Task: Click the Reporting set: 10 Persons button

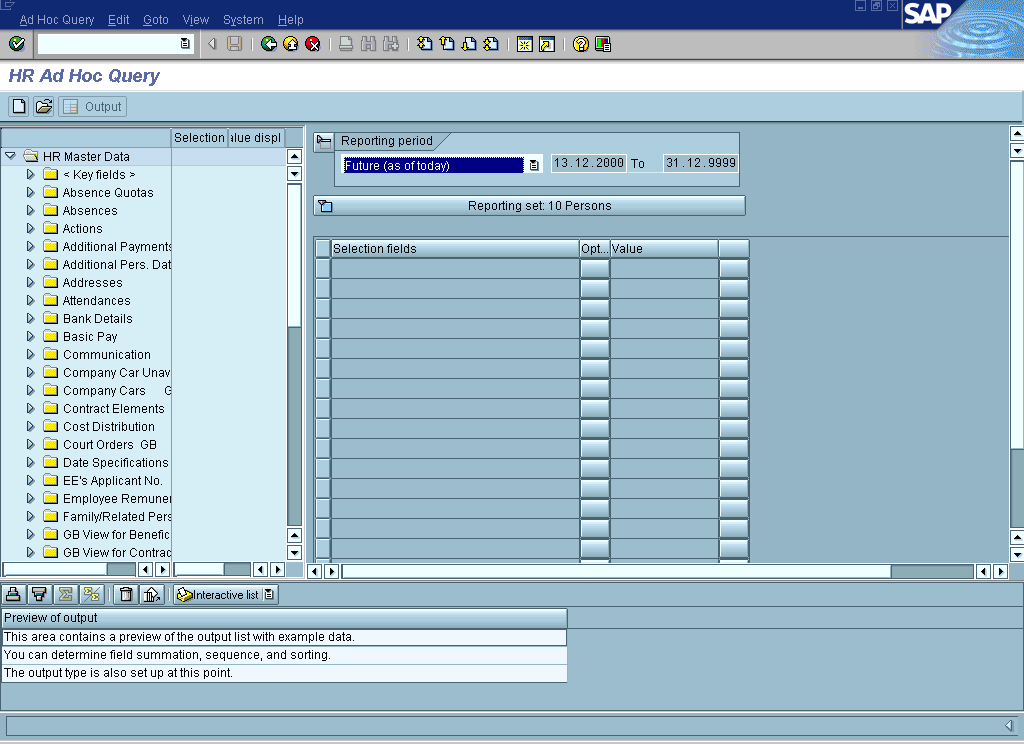Action: click(530, 206)
